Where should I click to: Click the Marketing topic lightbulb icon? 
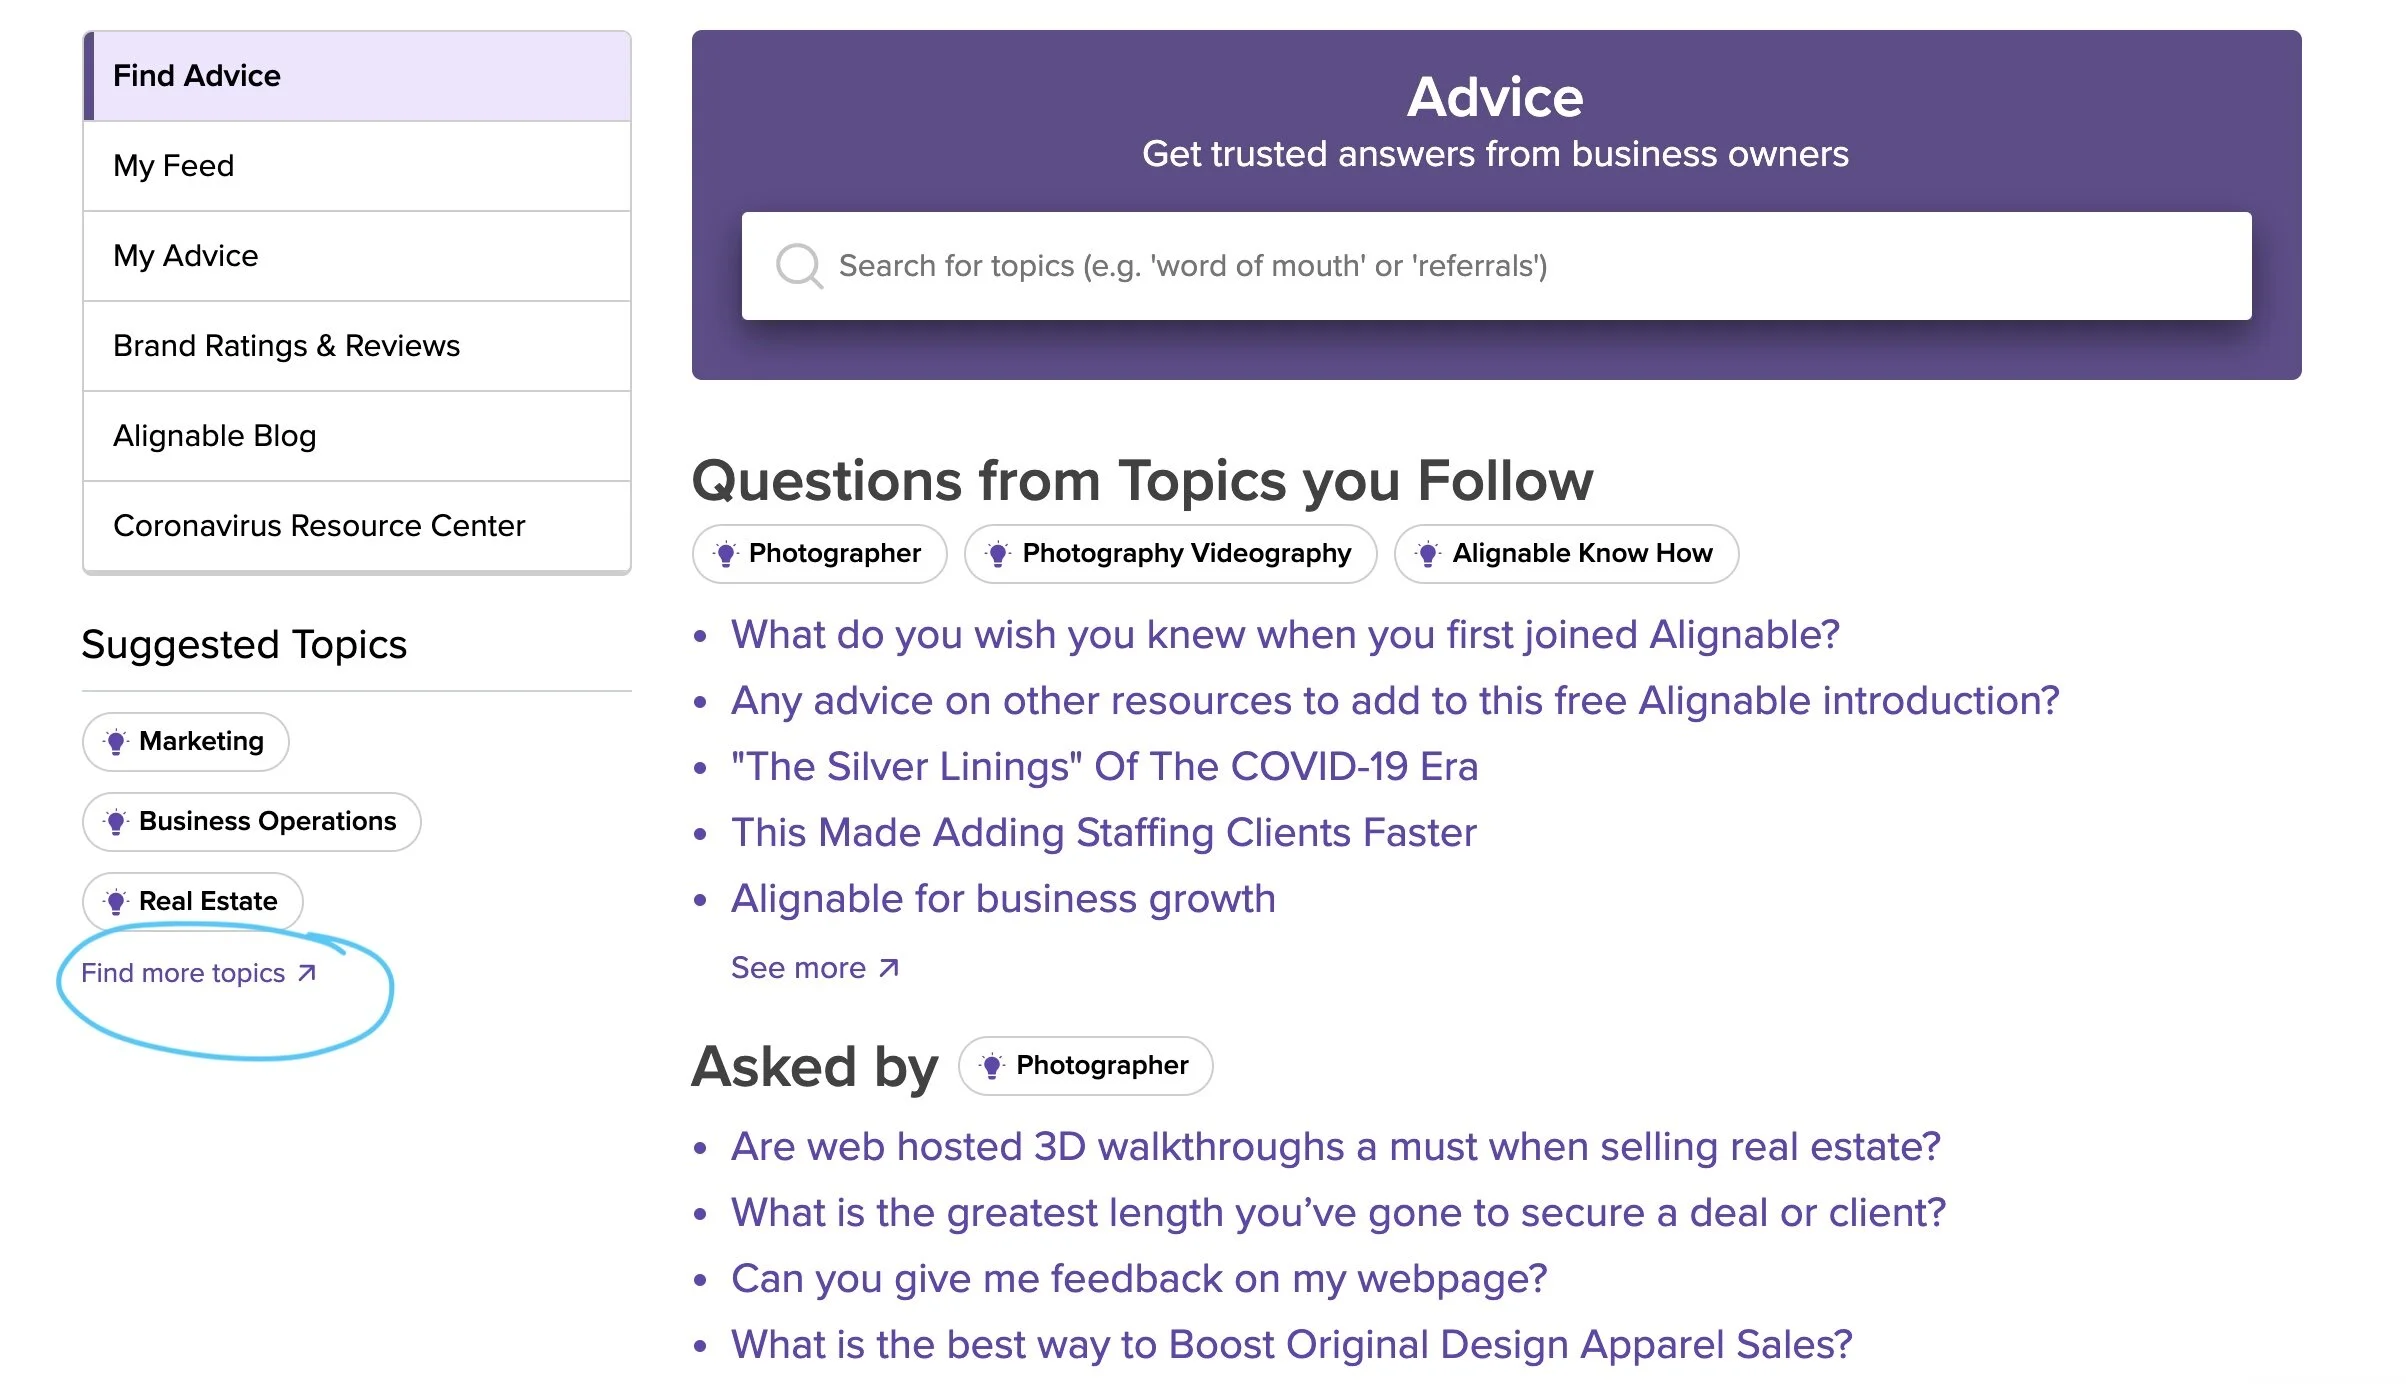(x=116, y=742)
